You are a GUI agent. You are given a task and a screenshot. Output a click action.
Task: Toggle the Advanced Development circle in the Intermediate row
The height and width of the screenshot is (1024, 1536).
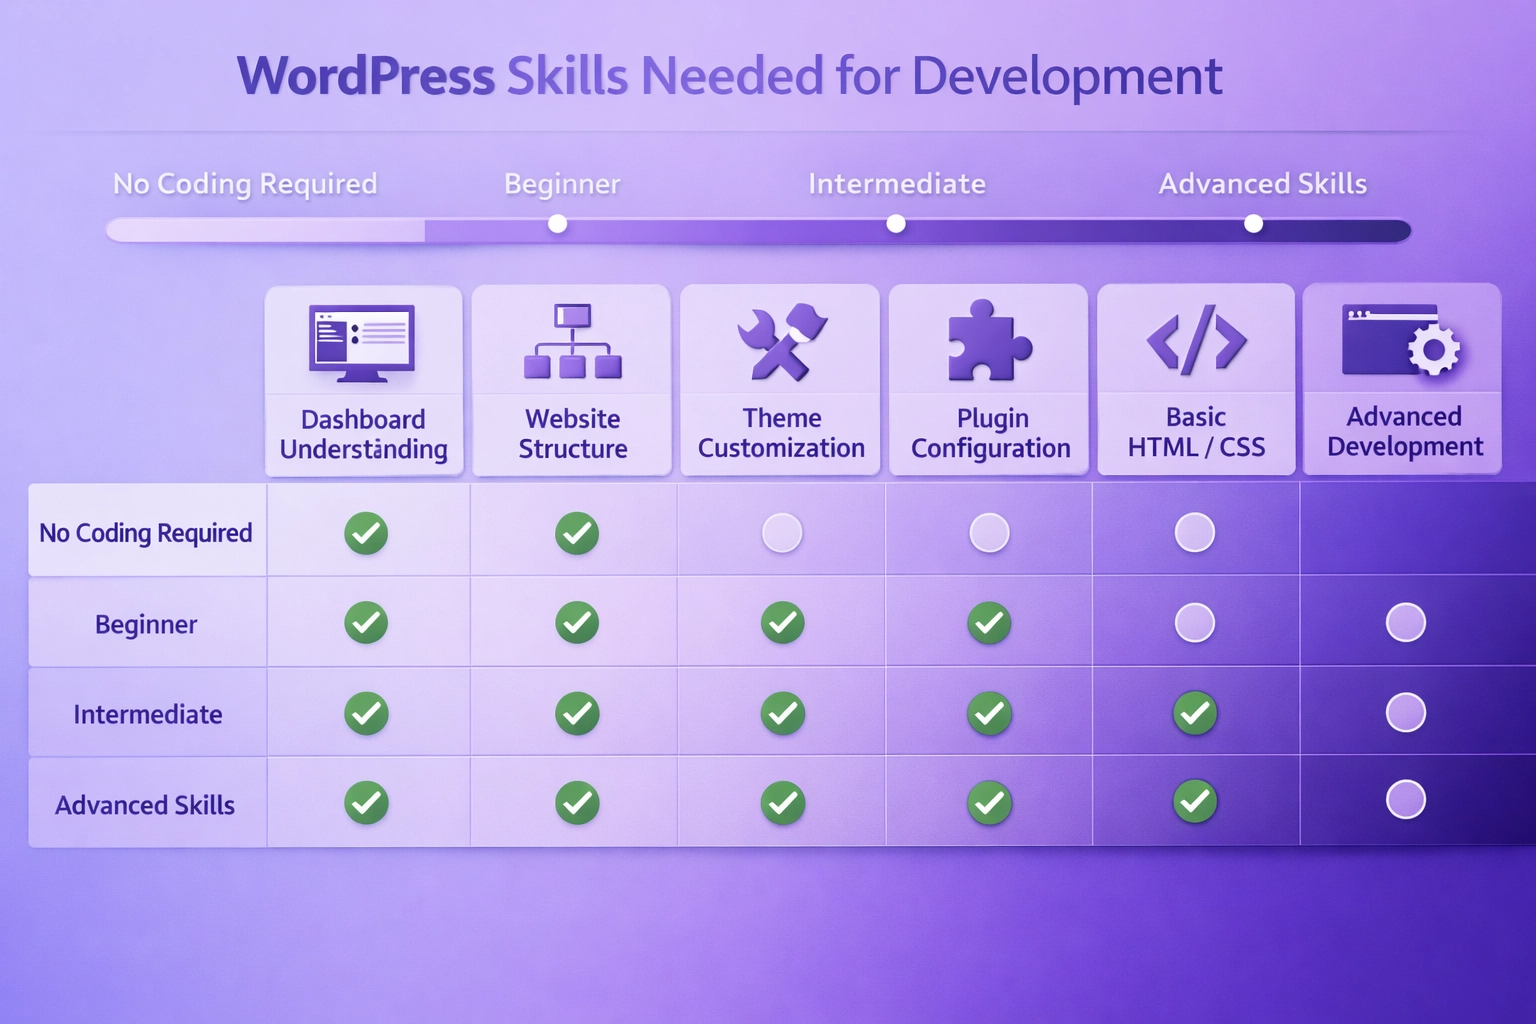click(1406, 712)
